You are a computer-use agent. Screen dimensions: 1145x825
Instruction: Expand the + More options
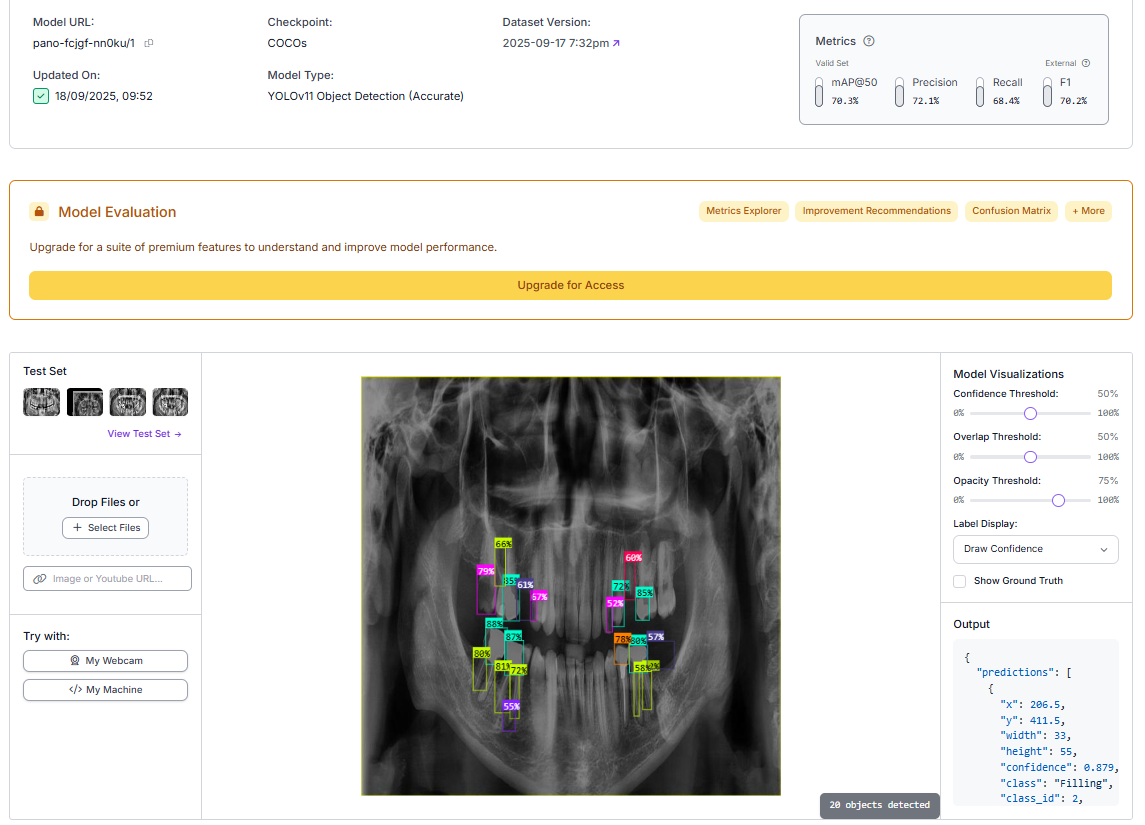tap(1088, 211)
